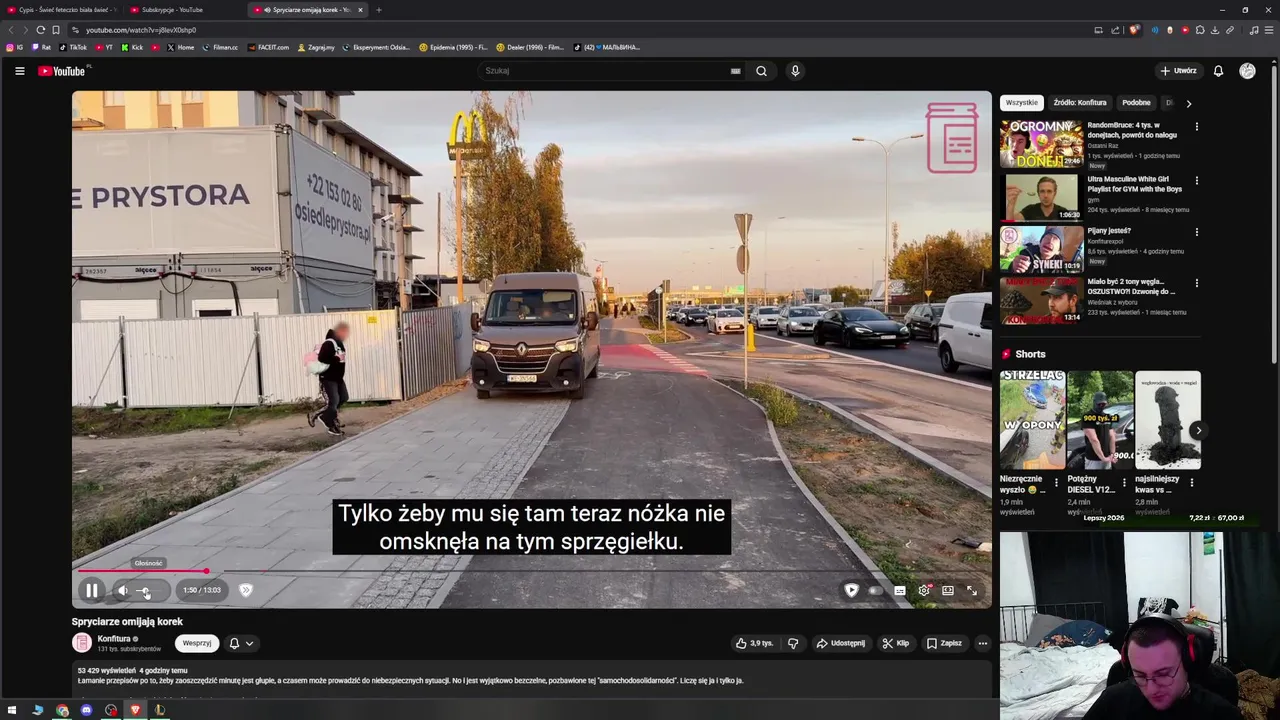The height and width of the screenshot is (720, 1280).
Task: Open more actions three-dot menu under video
Action: point(983,643)
